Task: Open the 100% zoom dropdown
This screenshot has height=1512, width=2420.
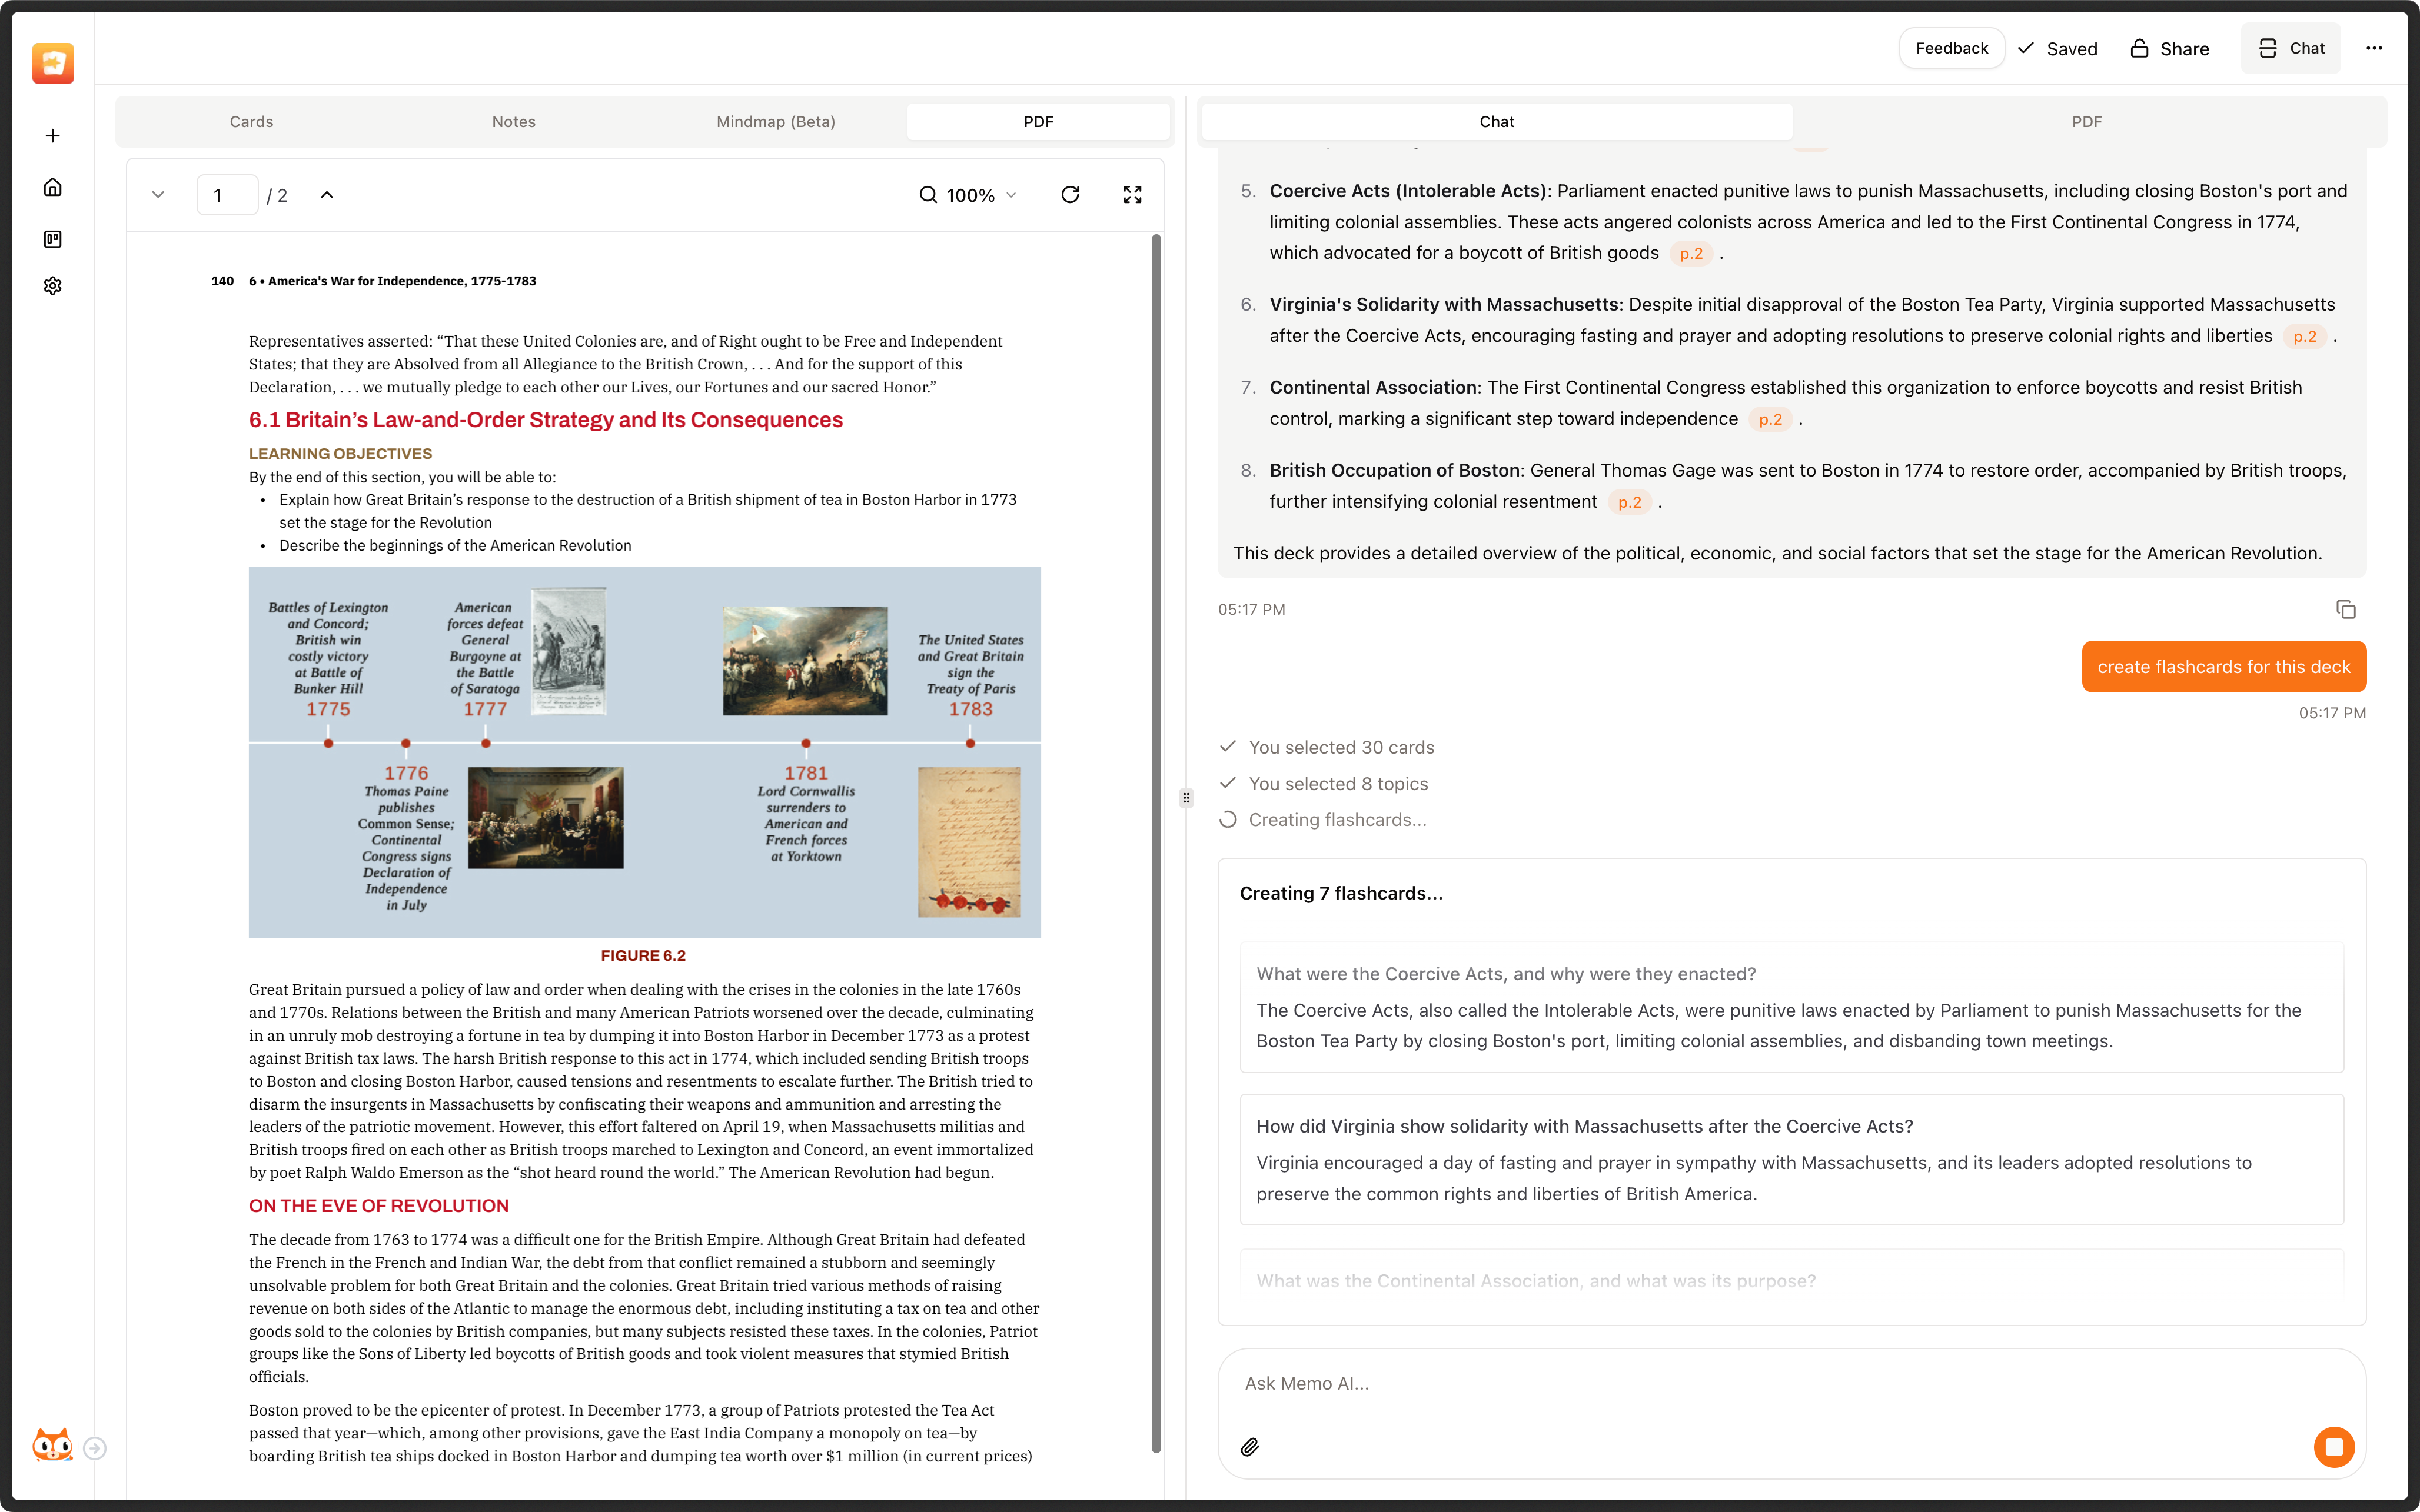Action: click(x=968, y=195)
